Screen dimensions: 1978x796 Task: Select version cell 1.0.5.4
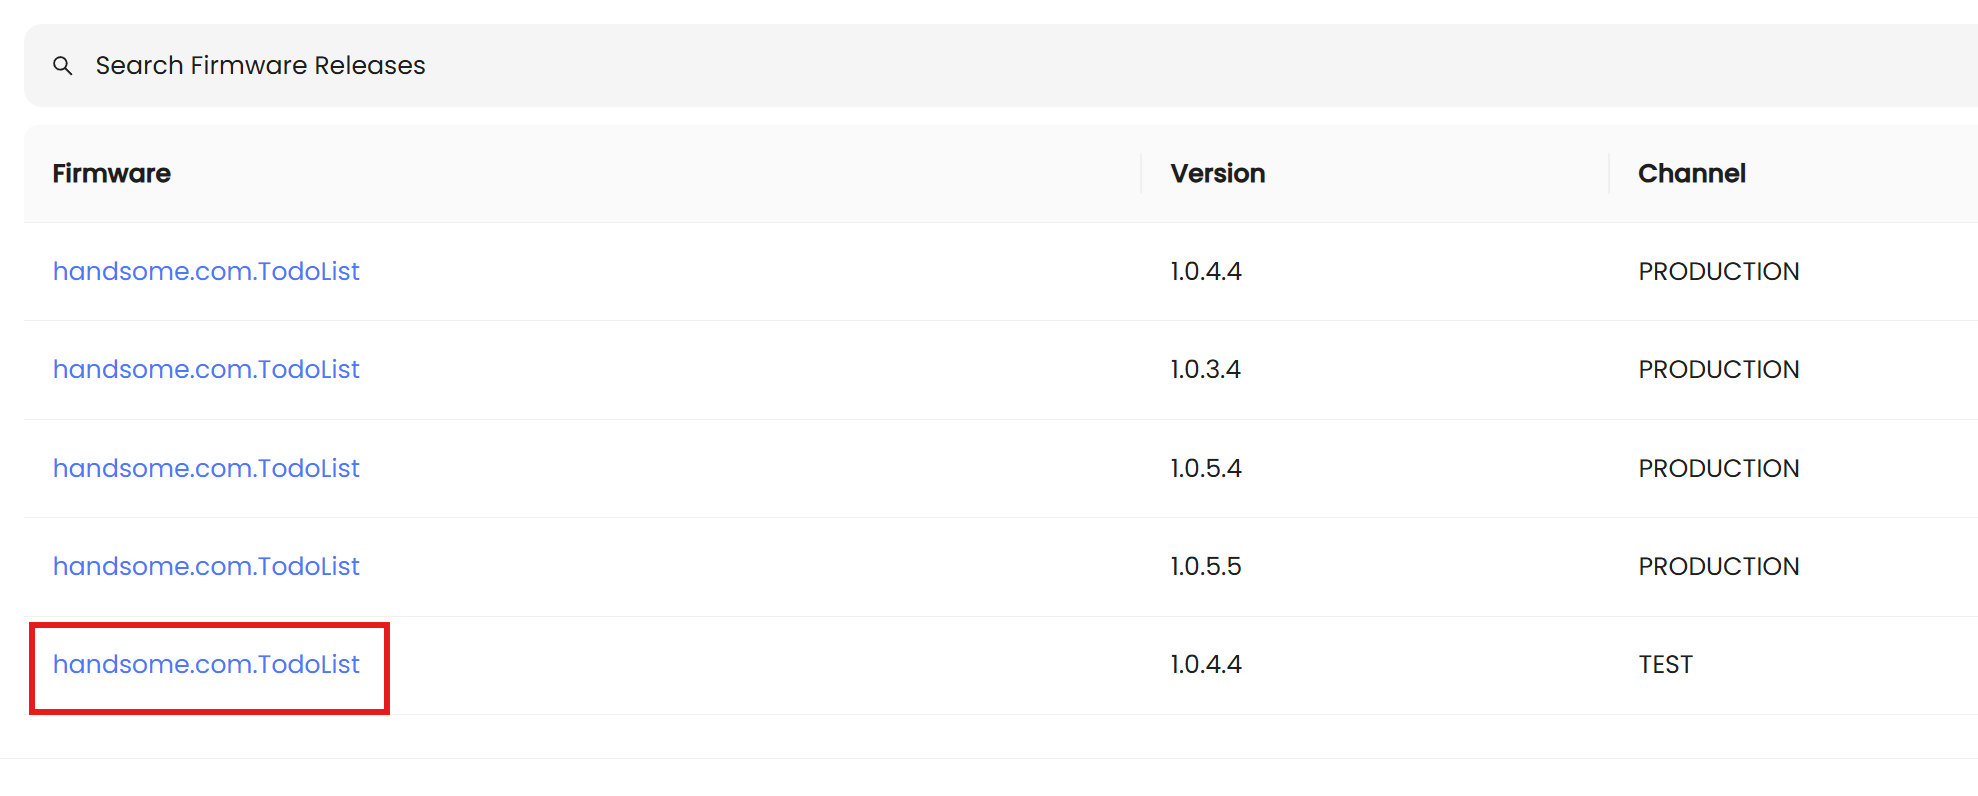pos(1206,468)
